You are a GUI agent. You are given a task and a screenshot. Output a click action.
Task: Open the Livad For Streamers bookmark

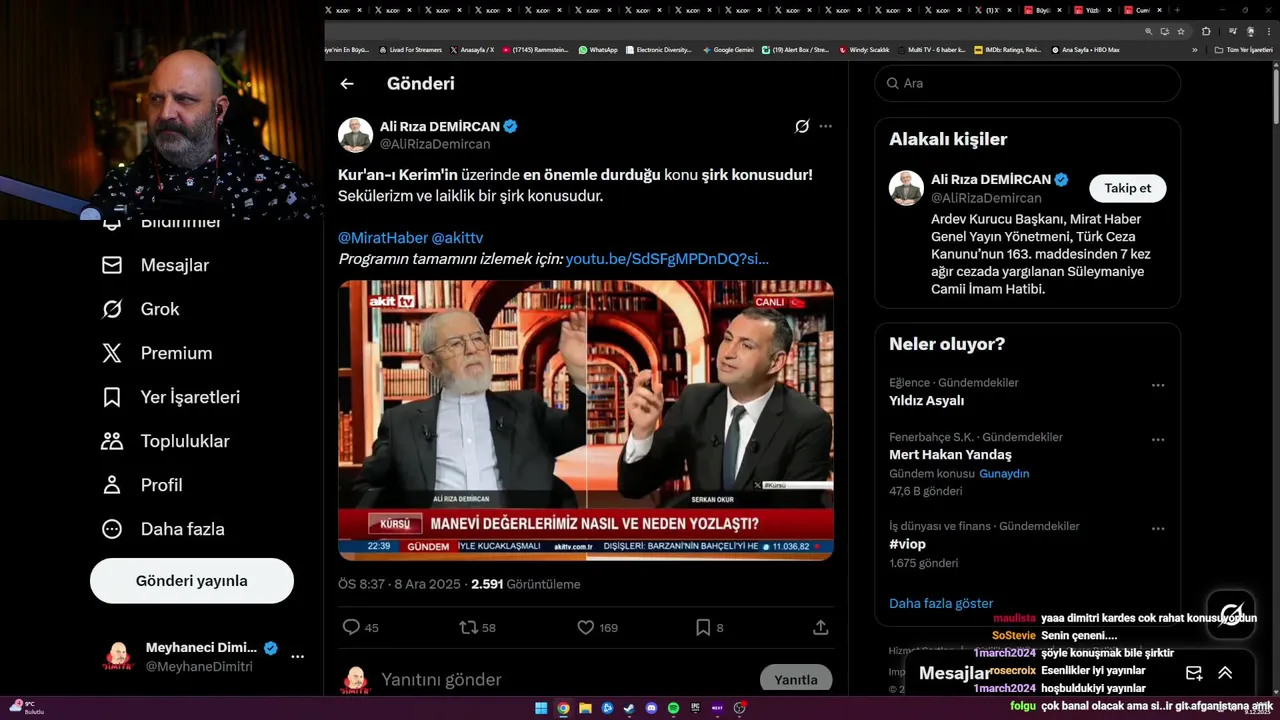click(410, 49)
